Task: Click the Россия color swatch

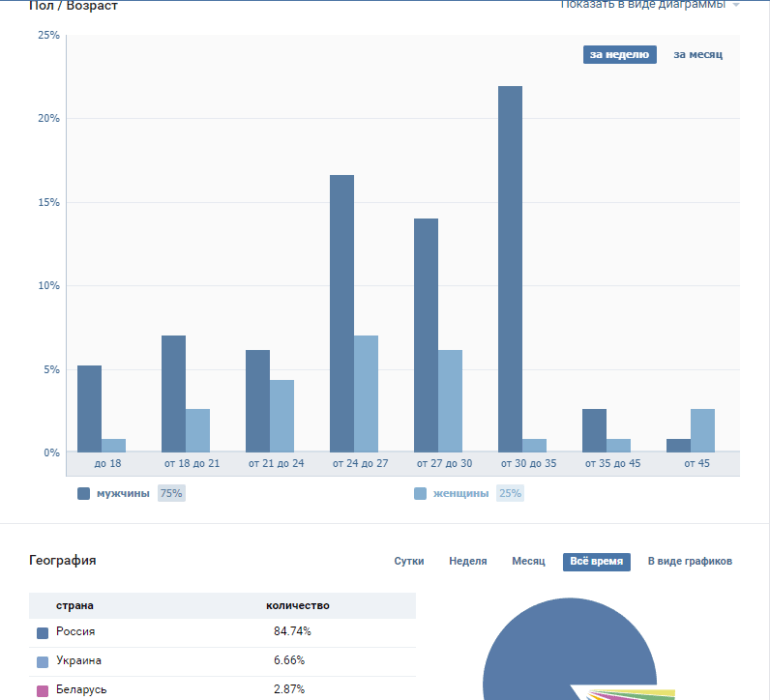Action: (43, 633)
